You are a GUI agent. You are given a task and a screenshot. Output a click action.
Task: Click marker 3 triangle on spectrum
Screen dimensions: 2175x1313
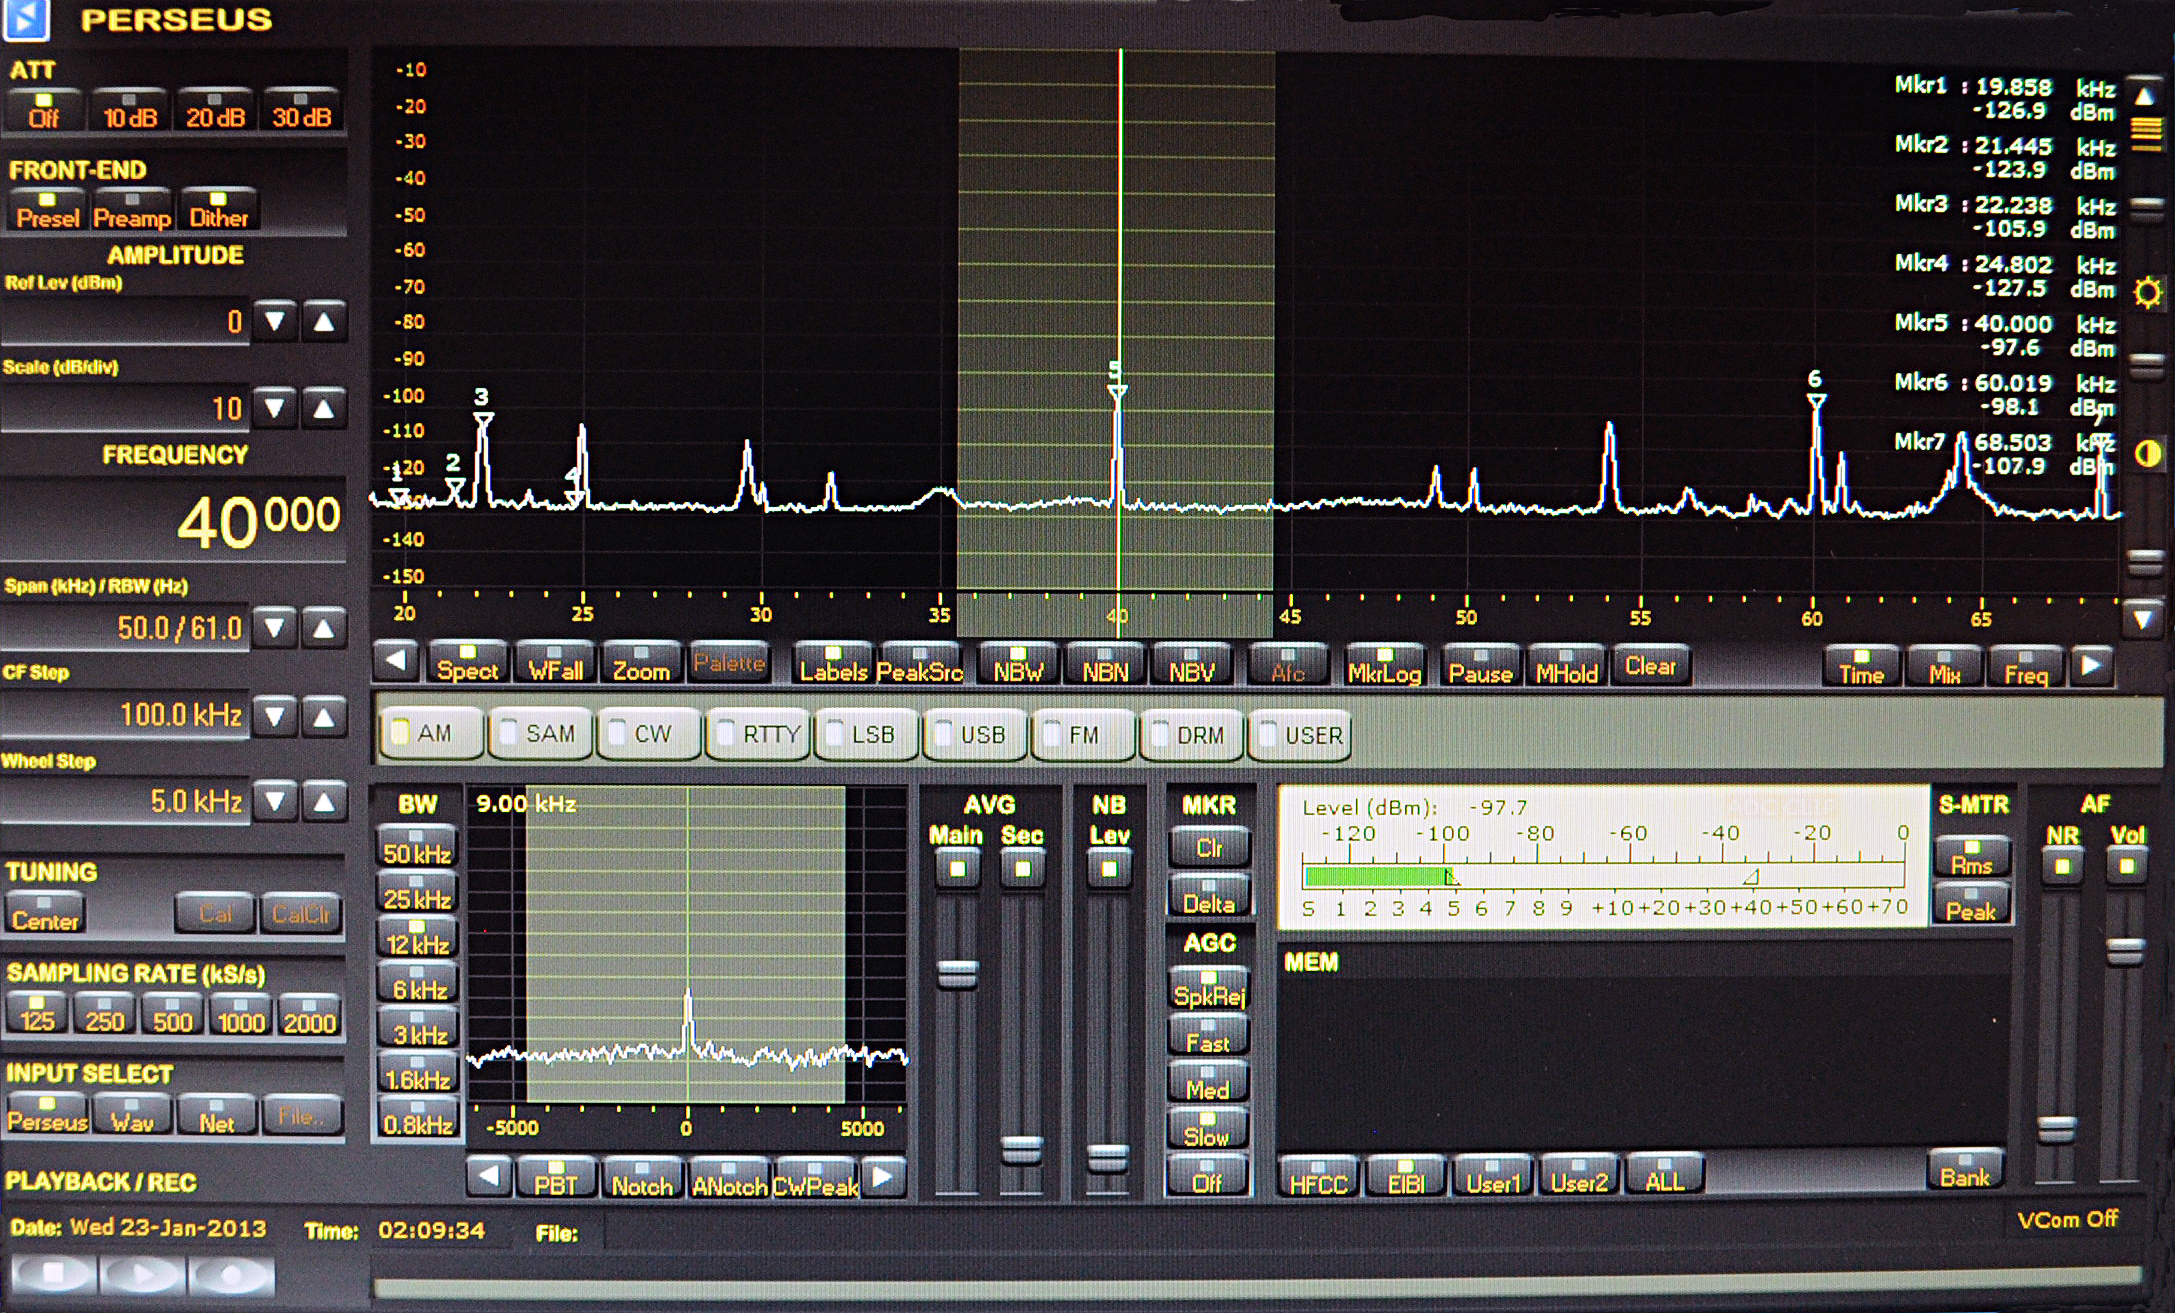pyautogui.click(x=483, y=420)
